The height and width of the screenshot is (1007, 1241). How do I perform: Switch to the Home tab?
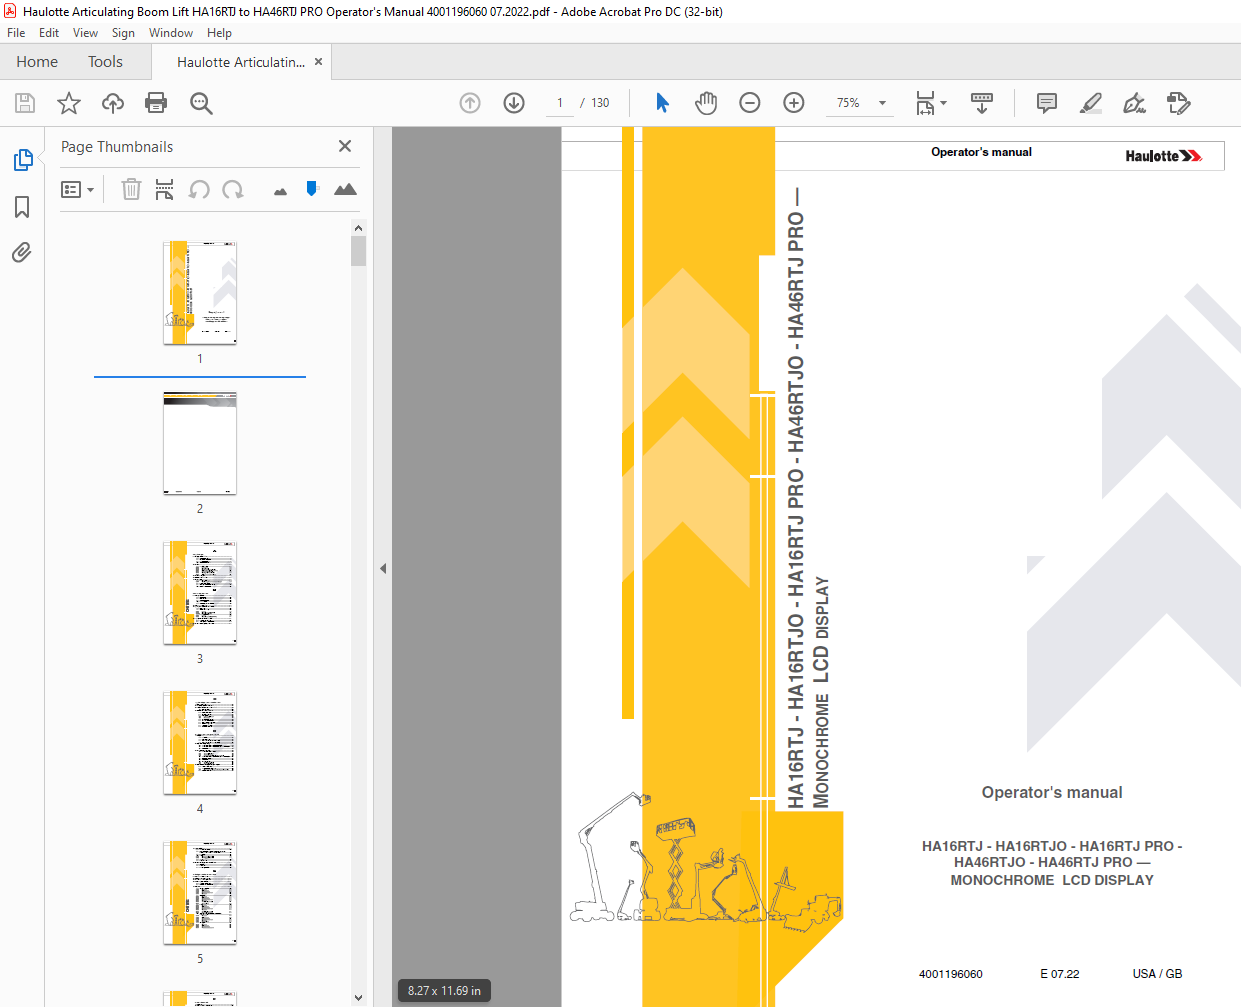click(x=37, y=62)
